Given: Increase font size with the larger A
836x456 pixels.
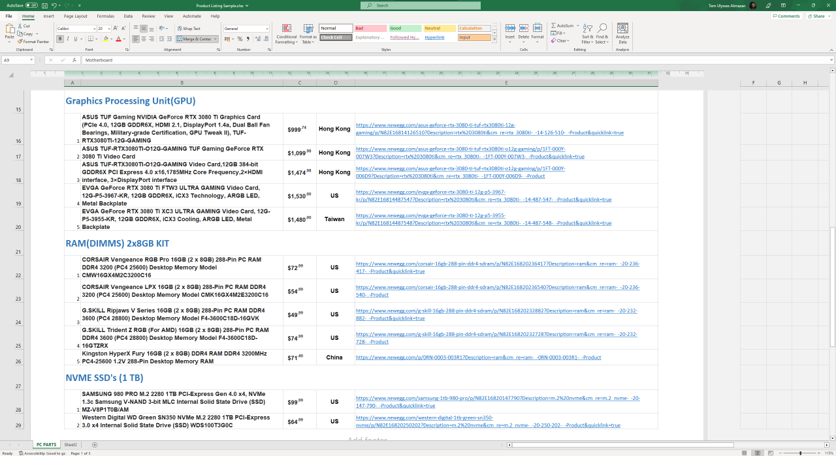Looking at the screenshot, I should [116, 28].
